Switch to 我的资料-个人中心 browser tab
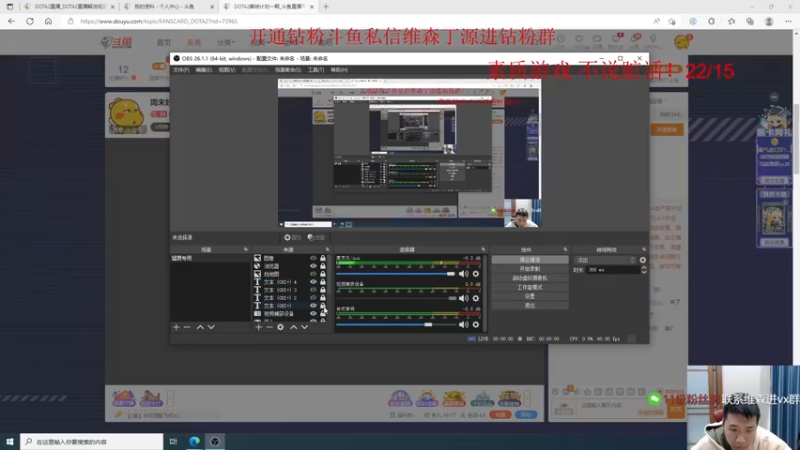Viewport: 800px width, 450px height. click(x=168, y=7)
